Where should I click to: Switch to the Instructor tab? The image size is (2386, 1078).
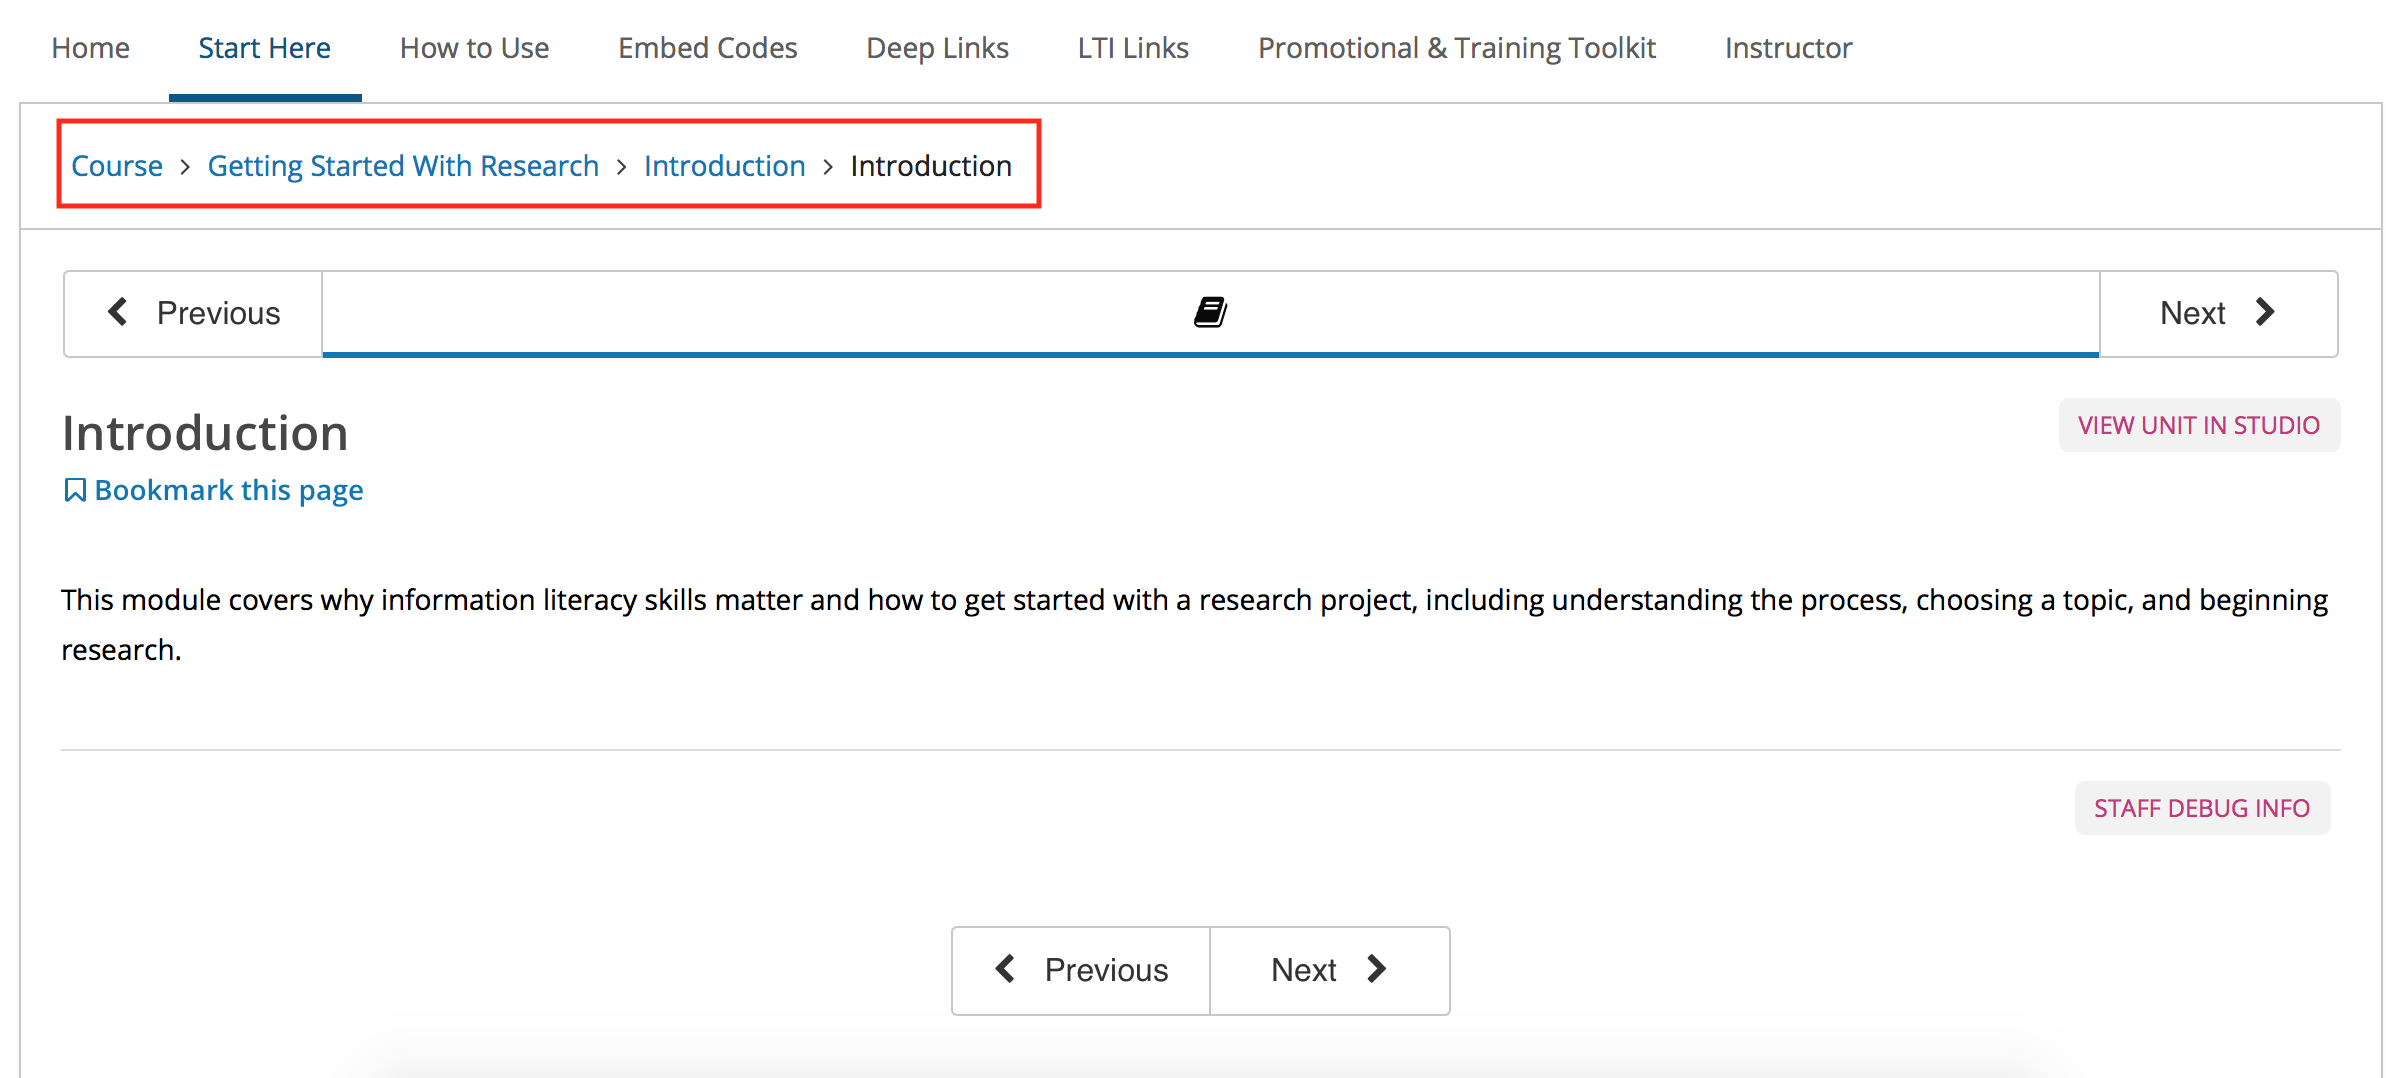click(1788, 48)
